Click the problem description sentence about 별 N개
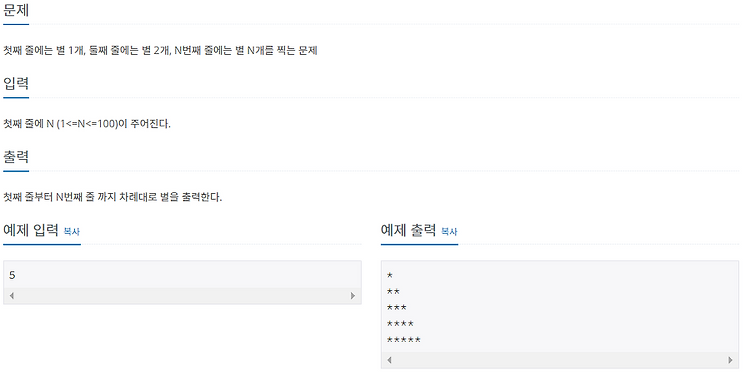 [160, 50]
